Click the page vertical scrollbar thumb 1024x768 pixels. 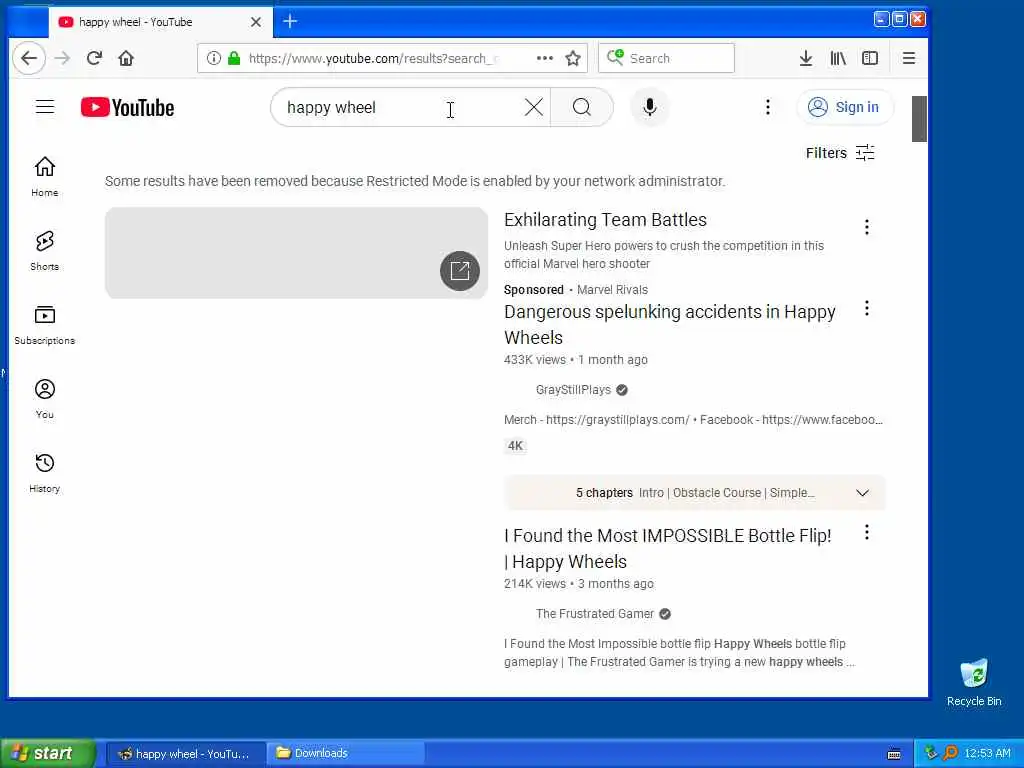point(919,119)
